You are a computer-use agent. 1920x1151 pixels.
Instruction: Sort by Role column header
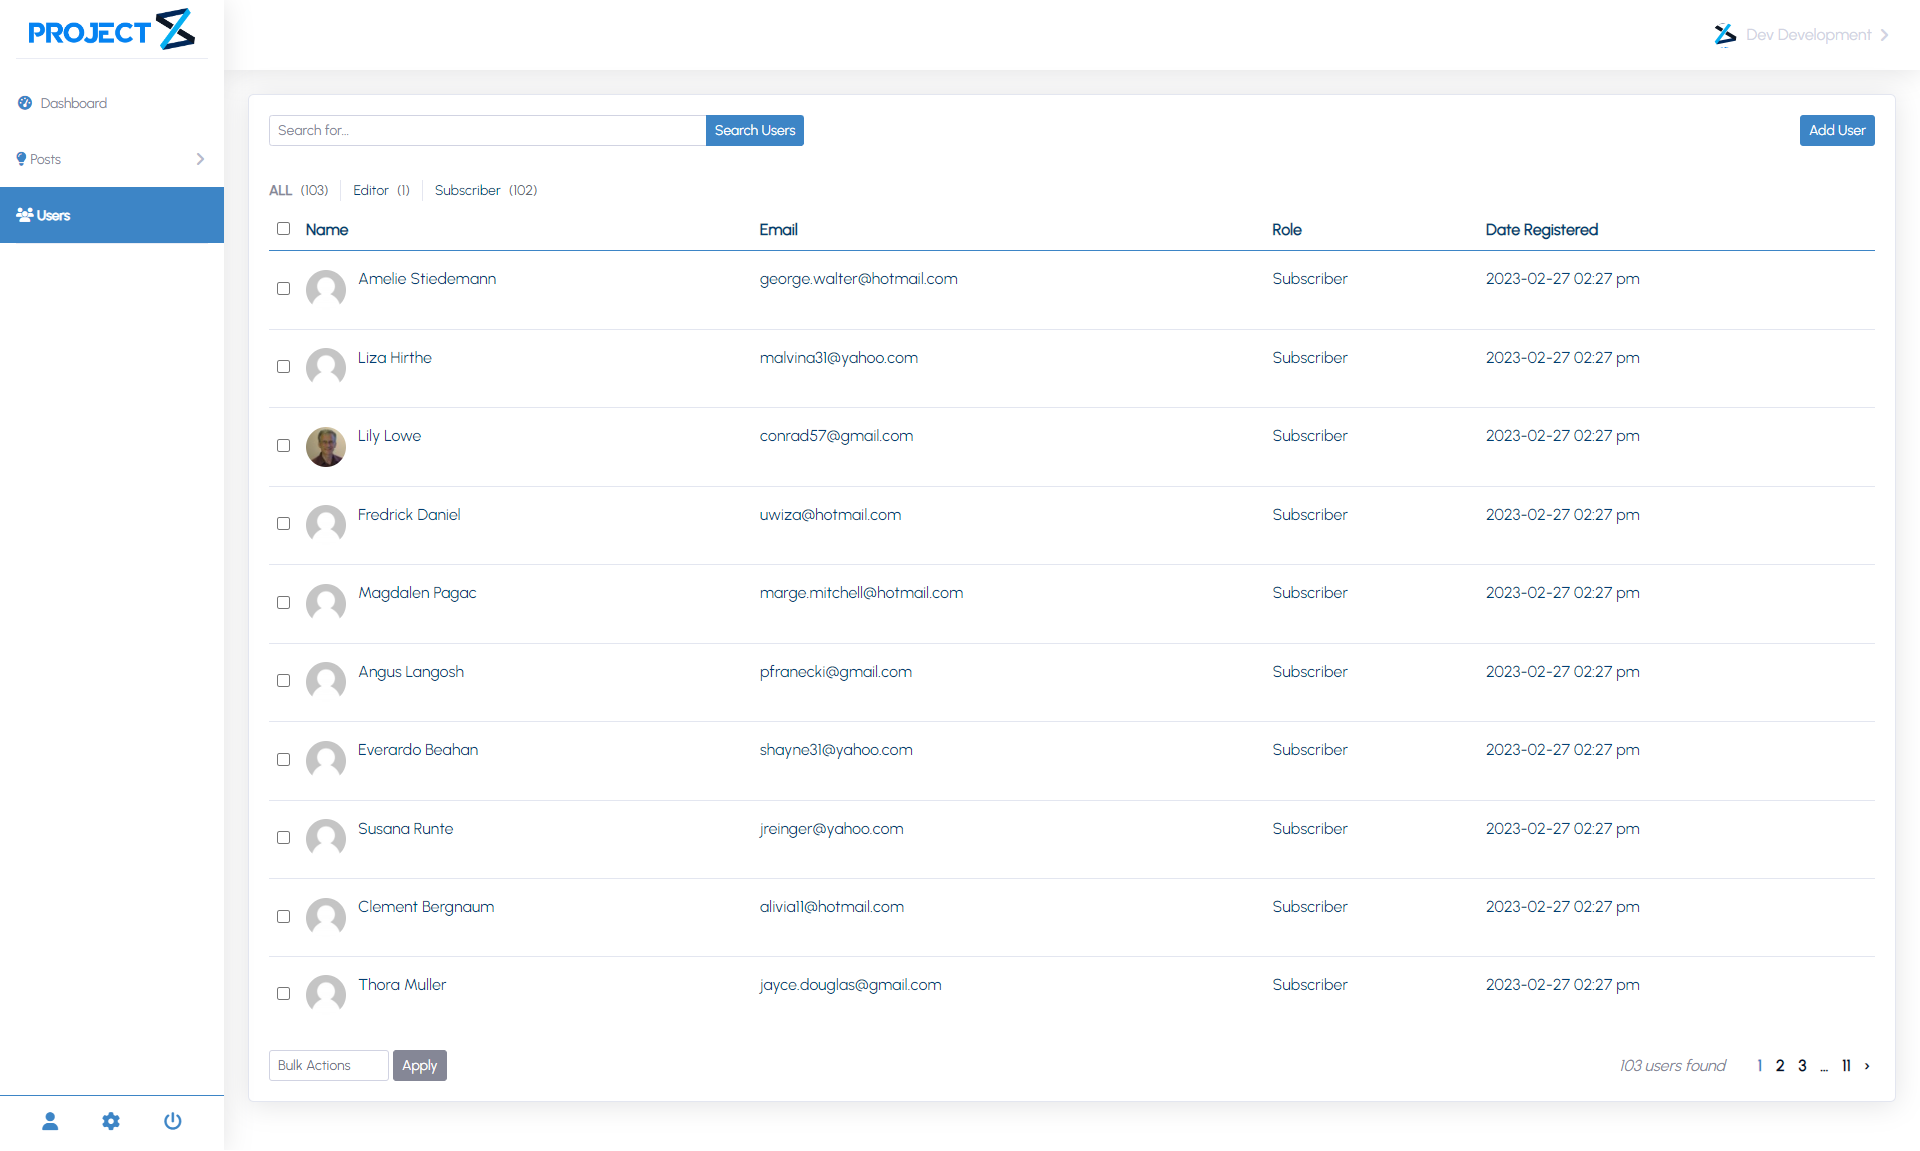[x=1287, y=229]
